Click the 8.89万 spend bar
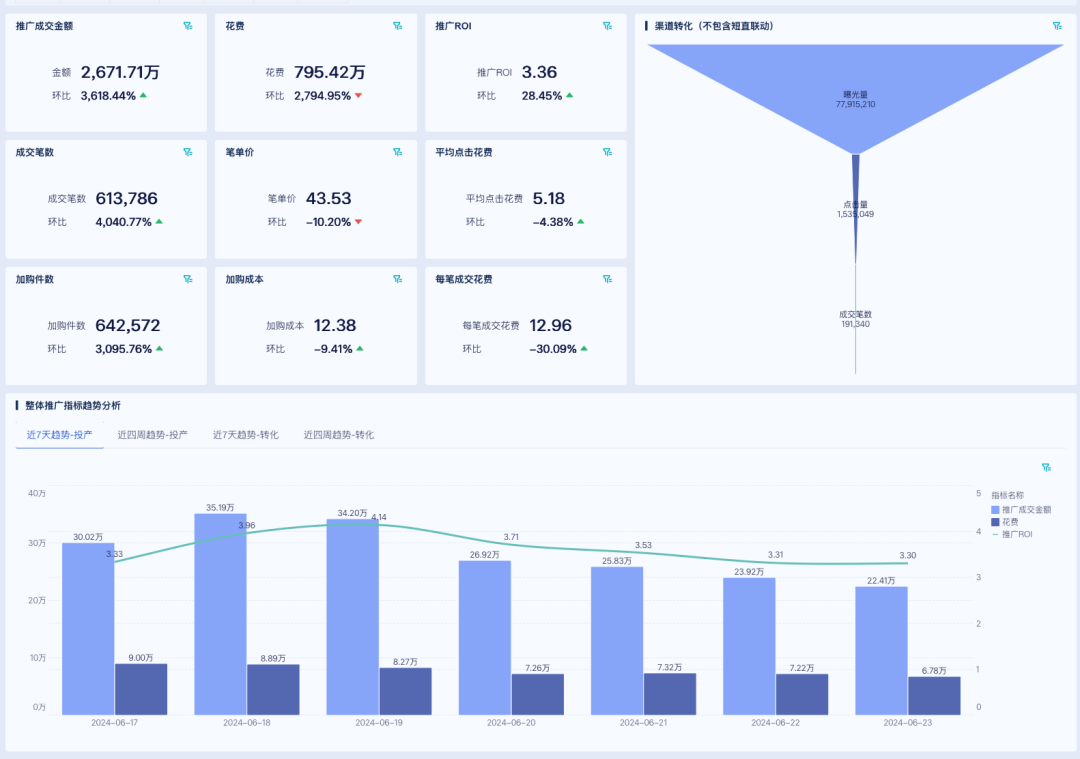 point(273,689)
